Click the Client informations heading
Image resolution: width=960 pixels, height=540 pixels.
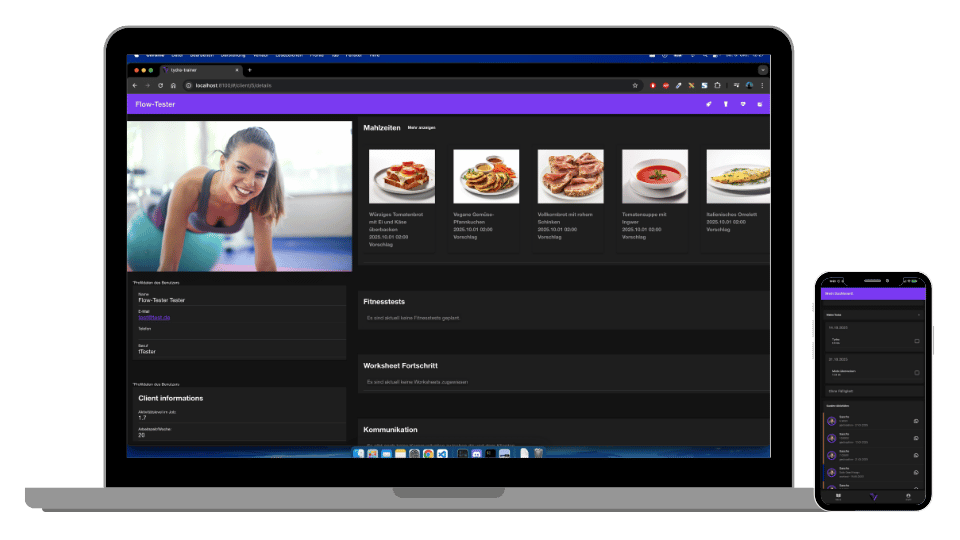pos(170,398)
